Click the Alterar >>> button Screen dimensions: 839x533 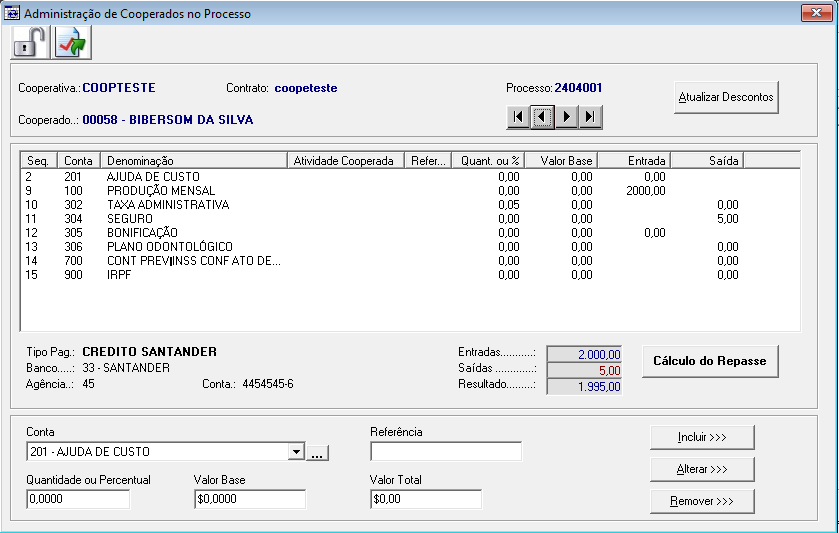click(702, 469)
